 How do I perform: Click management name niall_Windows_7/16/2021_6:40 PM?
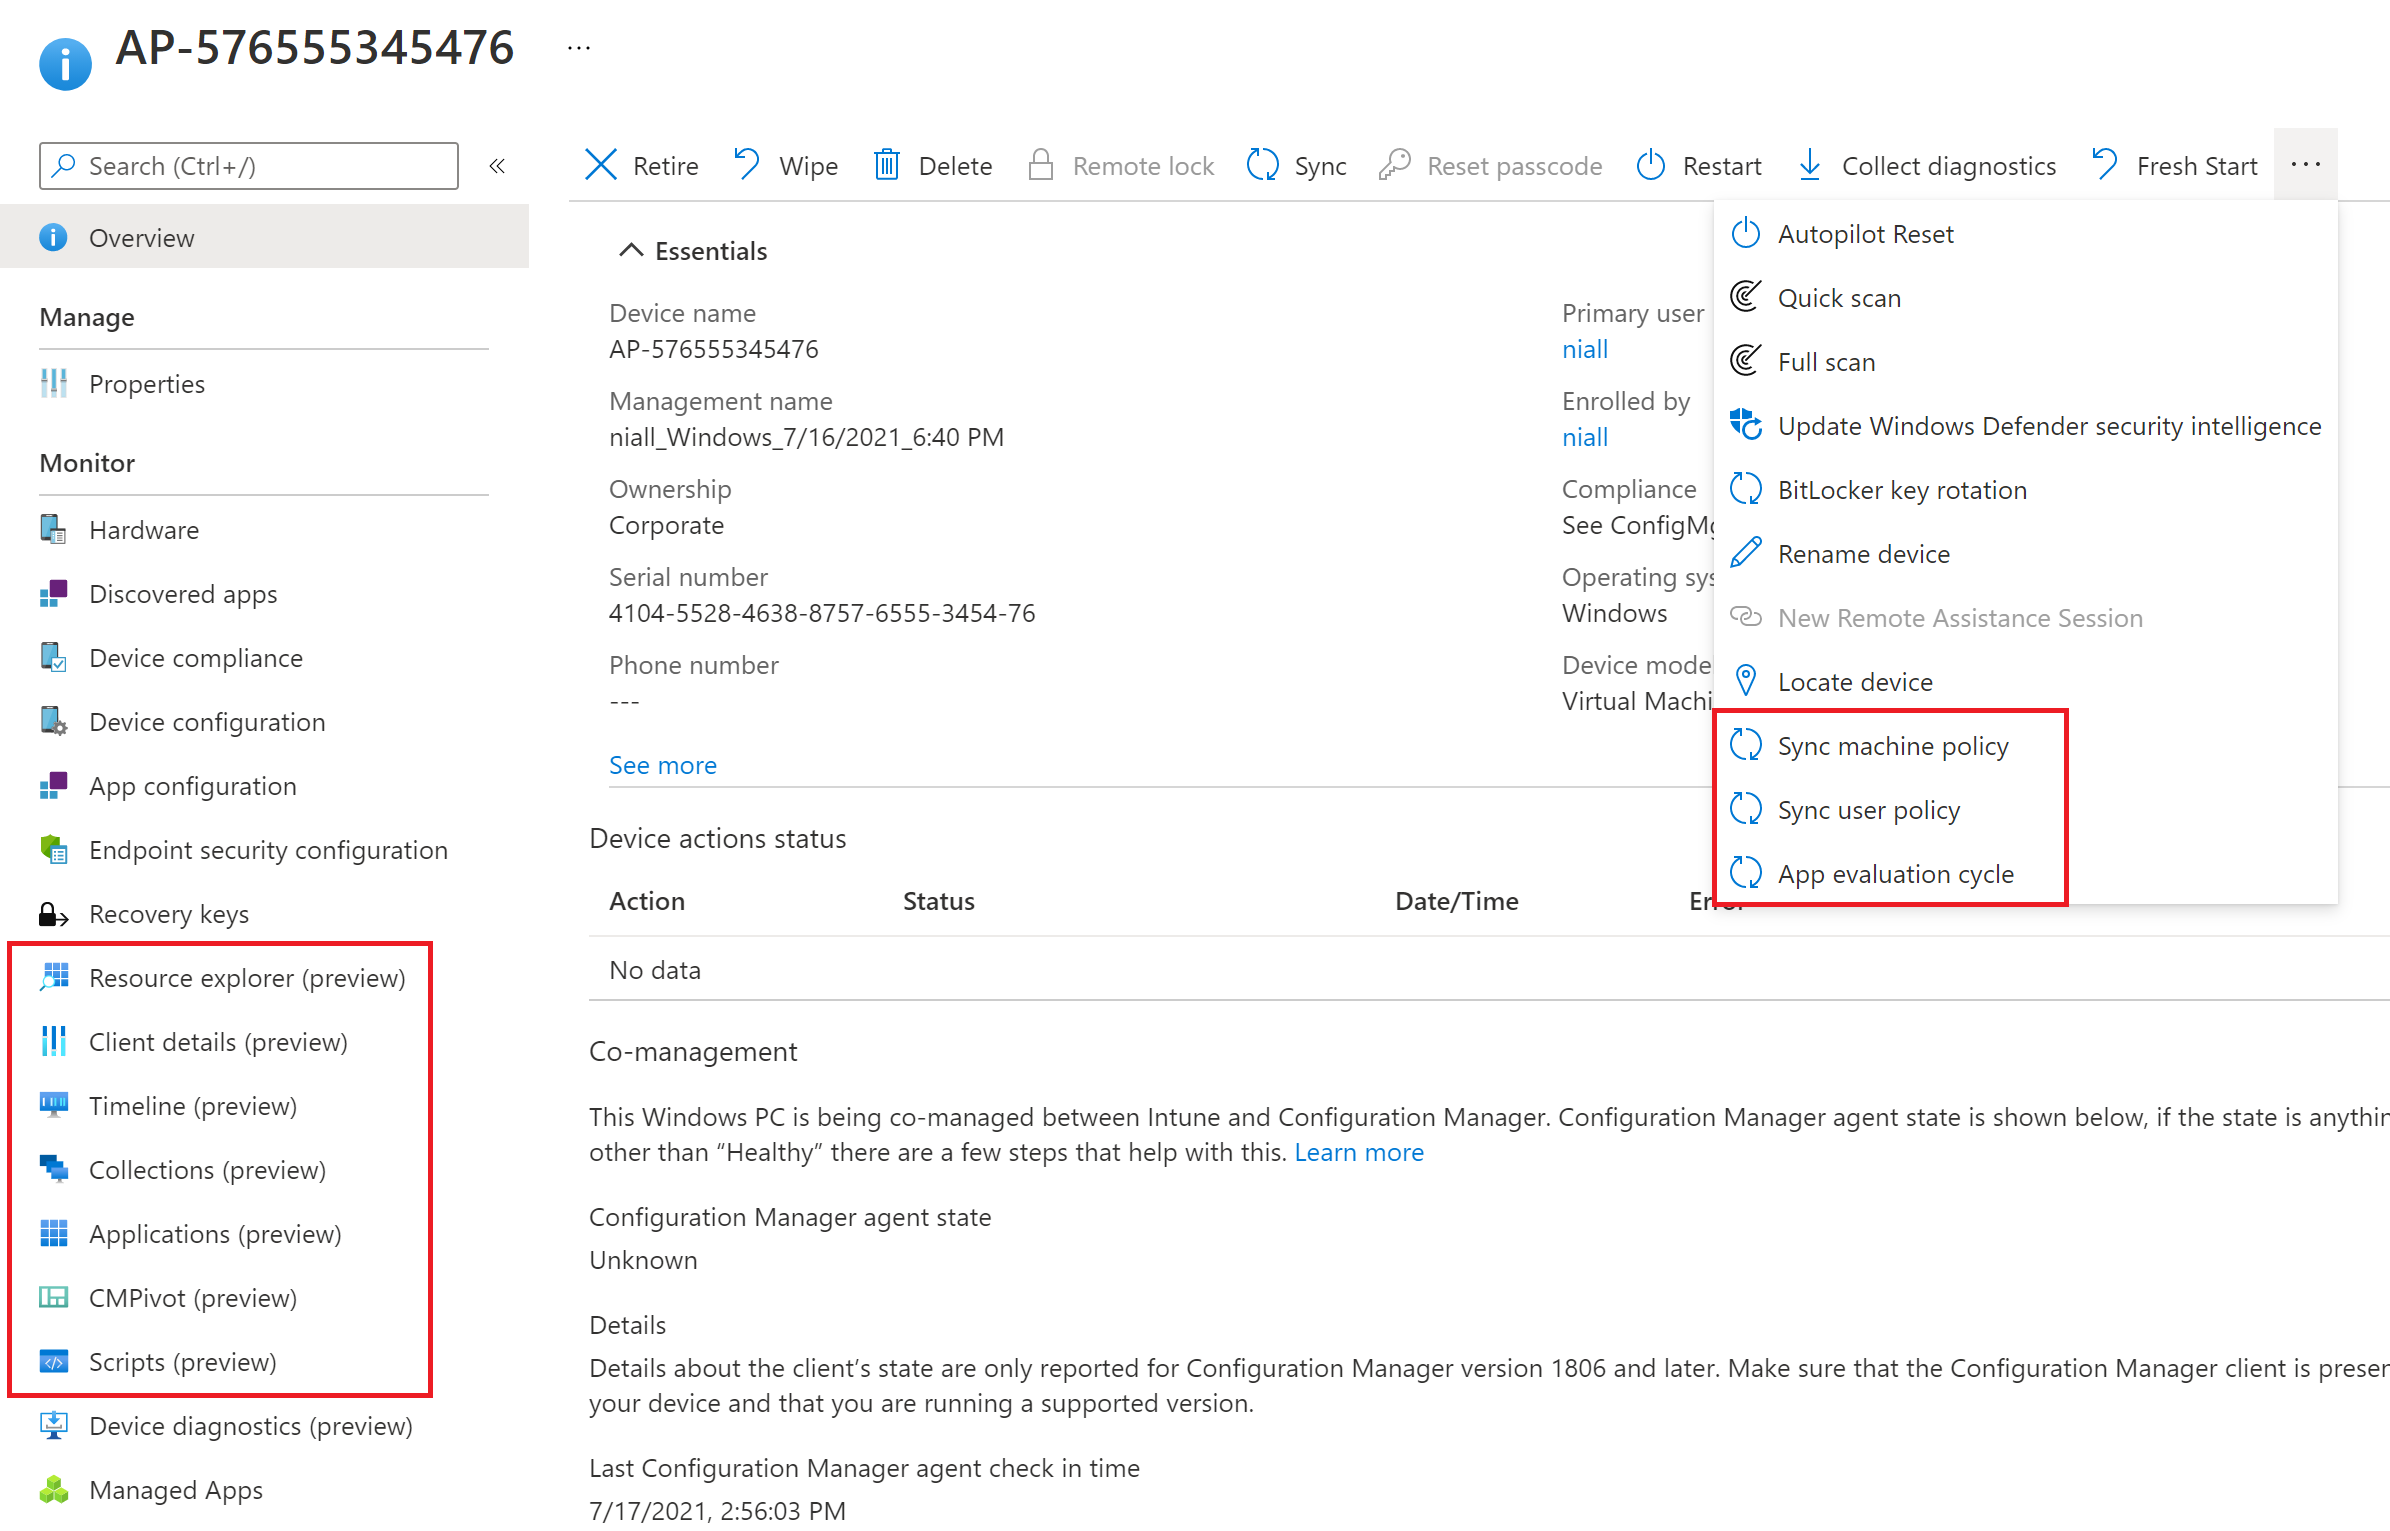coord(806,437)
